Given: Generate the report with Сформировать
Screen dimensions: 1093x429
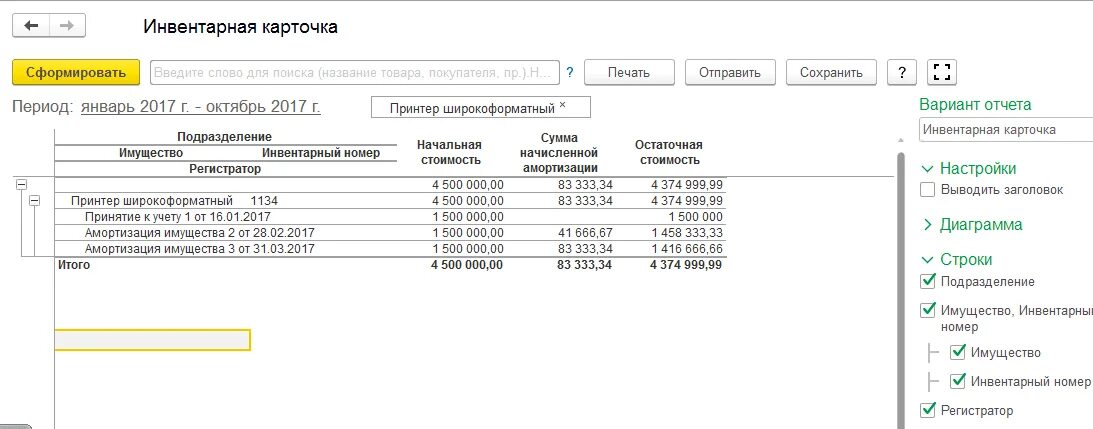Looking at the screenshot, I should [76, 72].
